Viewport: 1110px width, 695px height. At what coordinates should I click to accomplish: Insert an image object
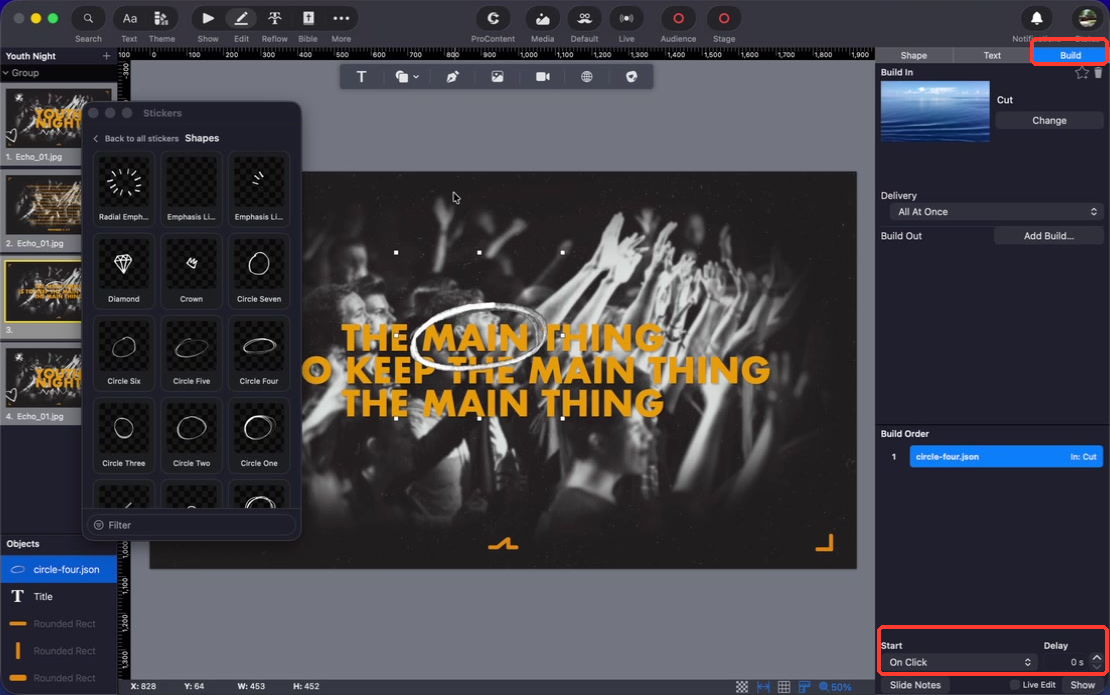(498, 76)
